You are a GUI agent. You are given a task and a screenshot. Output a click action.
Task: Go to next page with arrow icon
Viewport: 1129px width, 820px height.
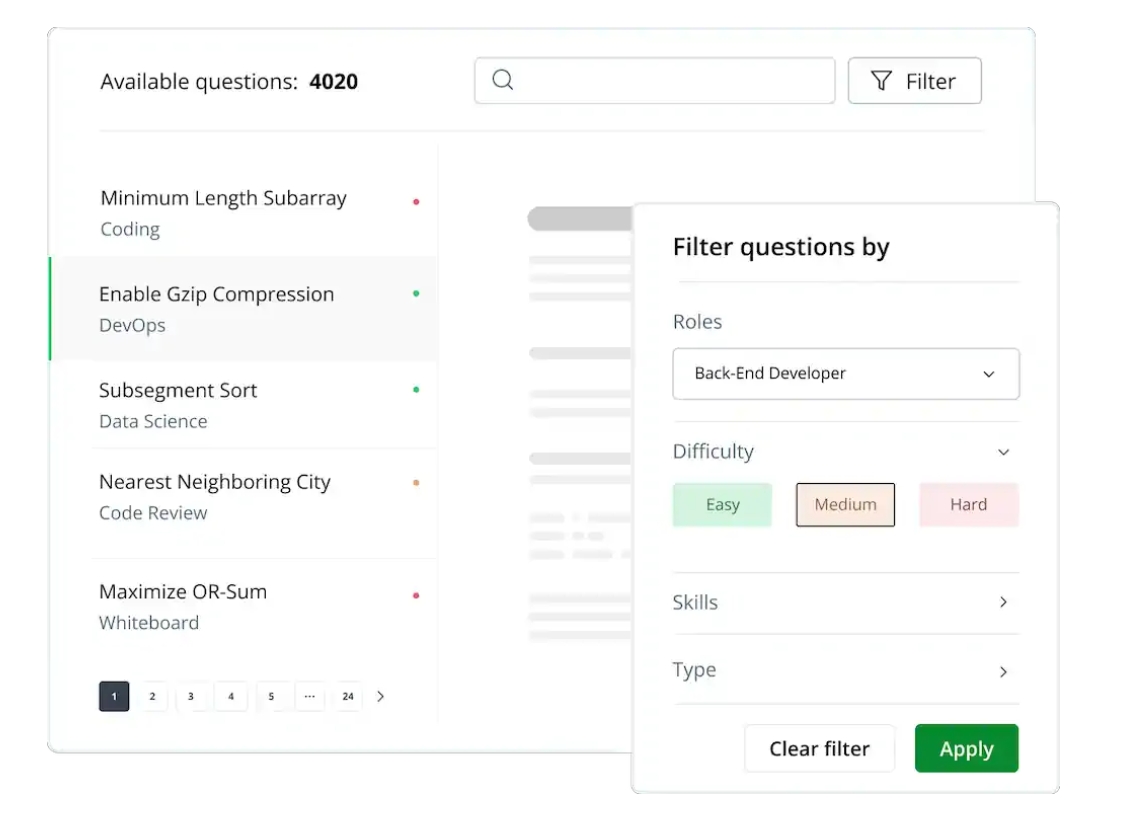pos(381,696)
